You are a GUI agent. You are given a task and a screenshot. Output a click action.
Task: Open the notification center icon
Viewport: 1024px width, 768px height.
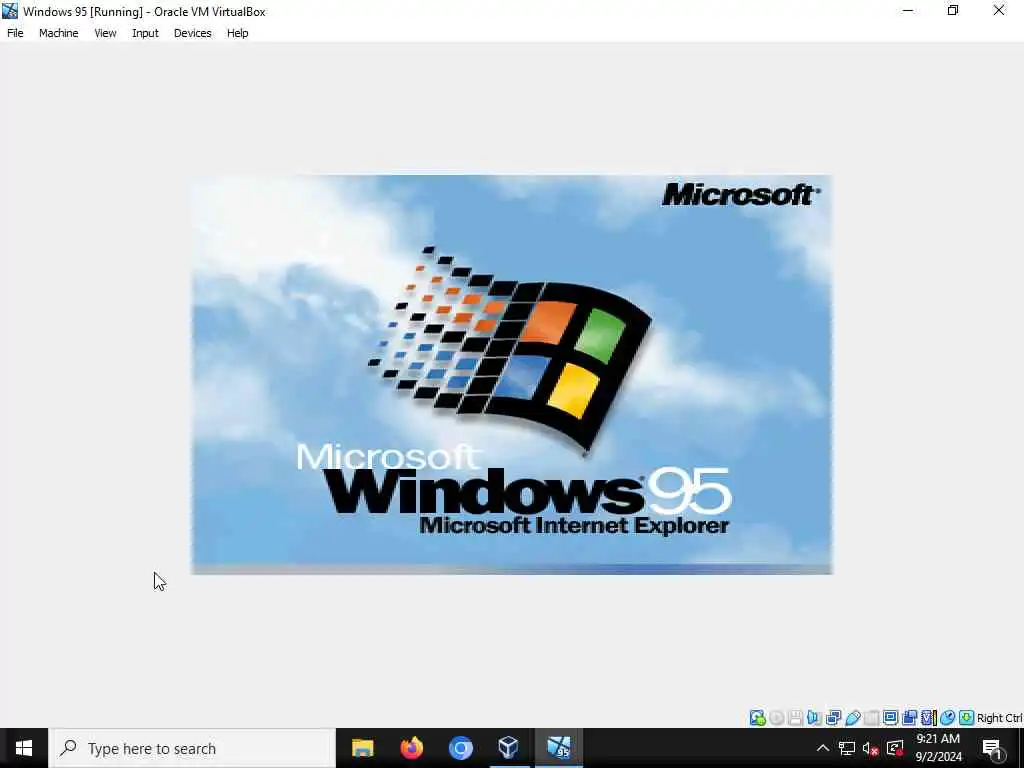(992, 748)
